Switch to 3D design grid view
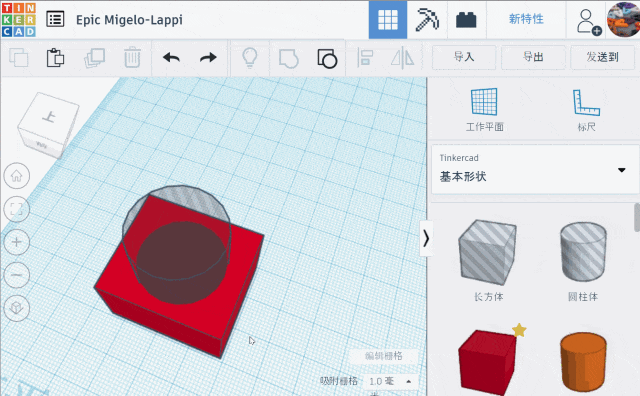The width and height of the screenshot is (640, 396). pos(388,20)
